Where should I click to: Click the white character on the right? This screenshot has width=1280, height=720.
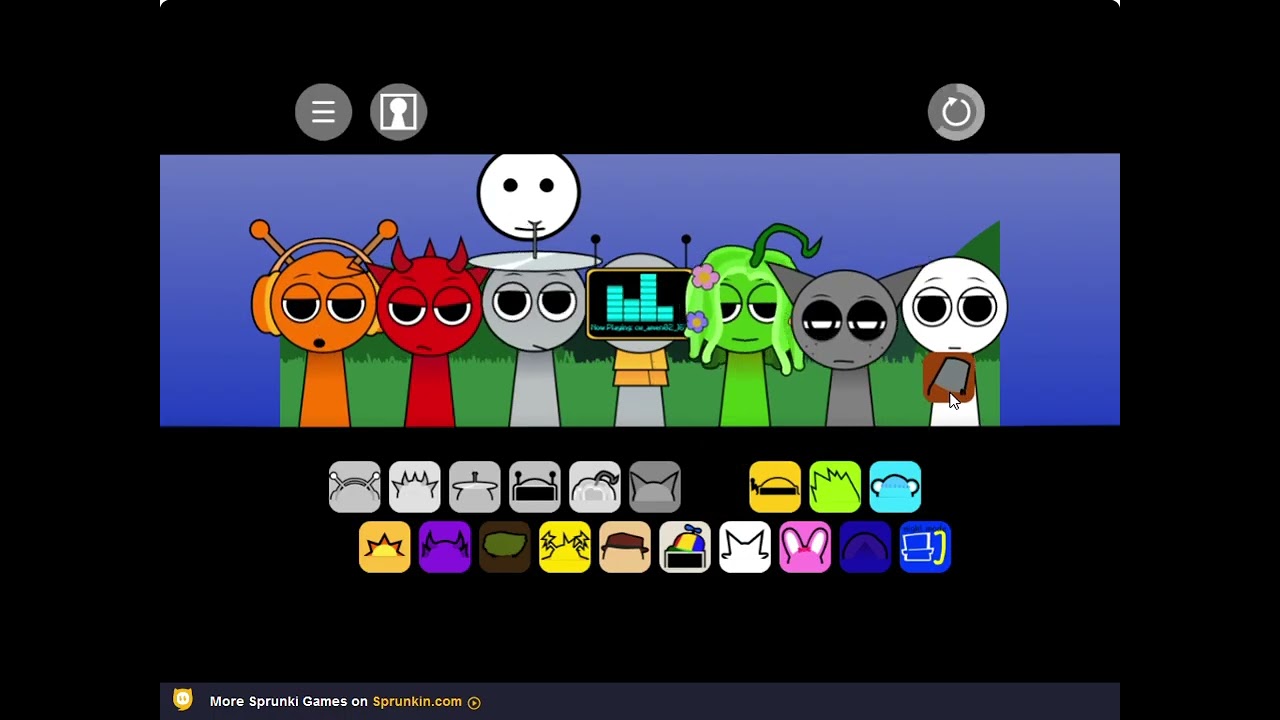click(x=955, y=340)
